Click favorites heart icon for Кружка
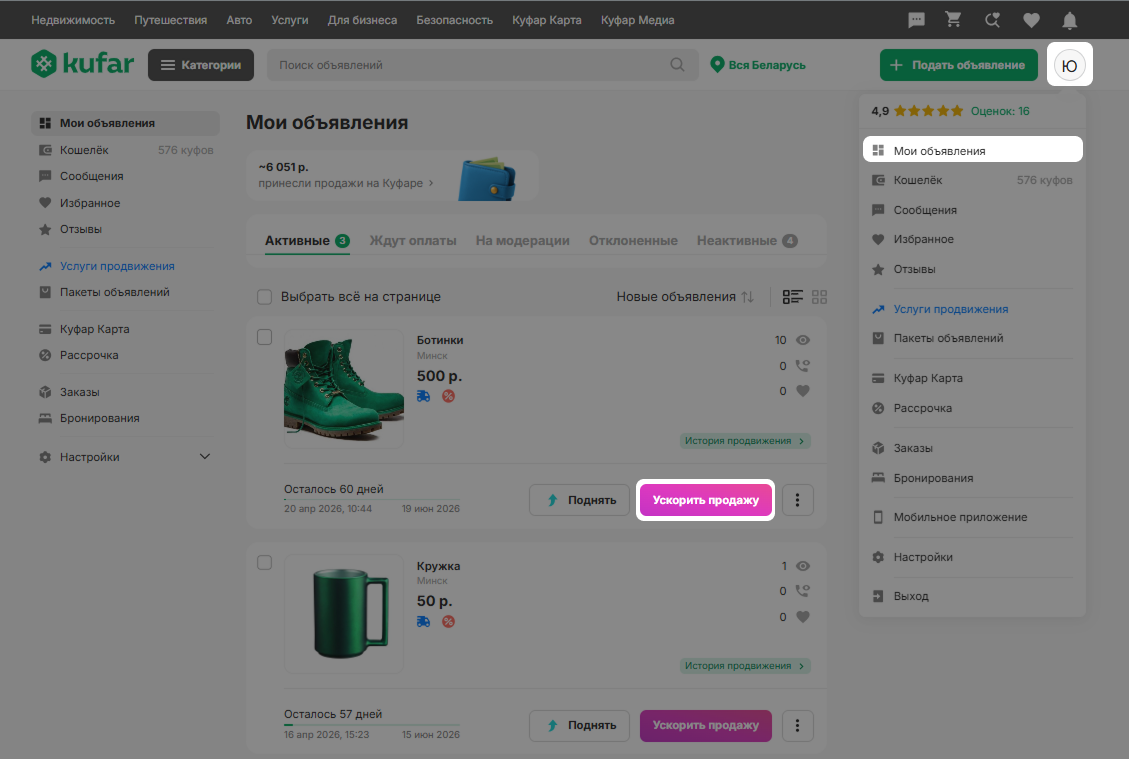Viewport: 1129px width, 759px height. (x=803, y=617)
